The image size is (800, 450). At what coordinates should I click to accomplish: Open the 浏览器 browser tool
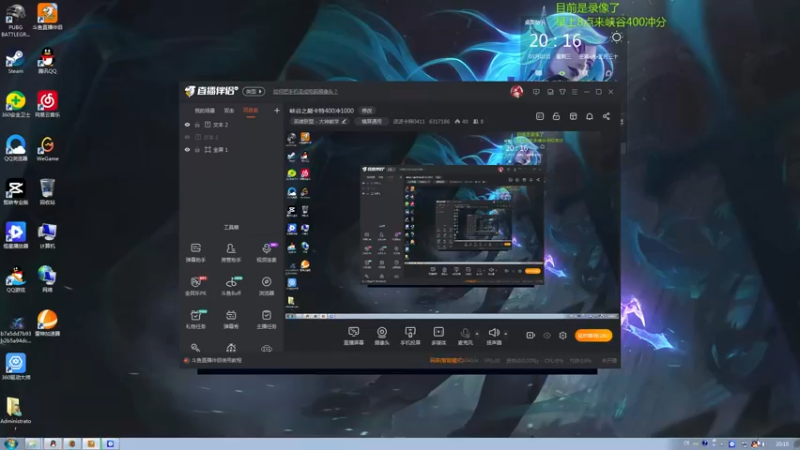pos(266,286)
